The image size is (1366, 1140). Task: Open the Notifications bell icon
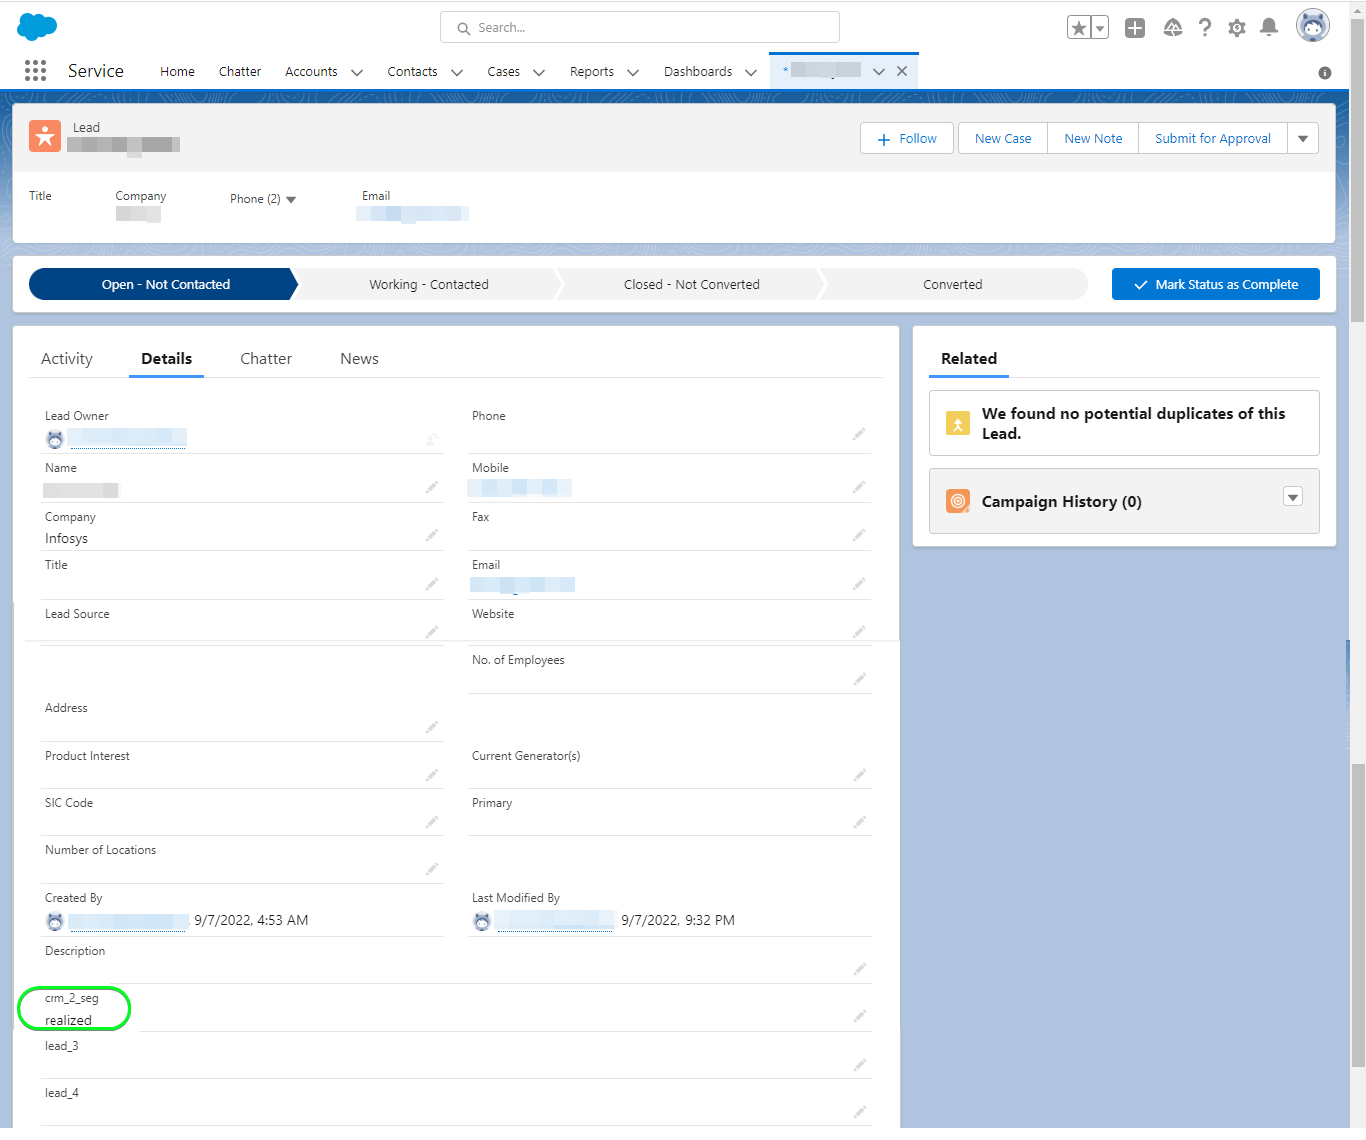click(x=1269, y=28)
